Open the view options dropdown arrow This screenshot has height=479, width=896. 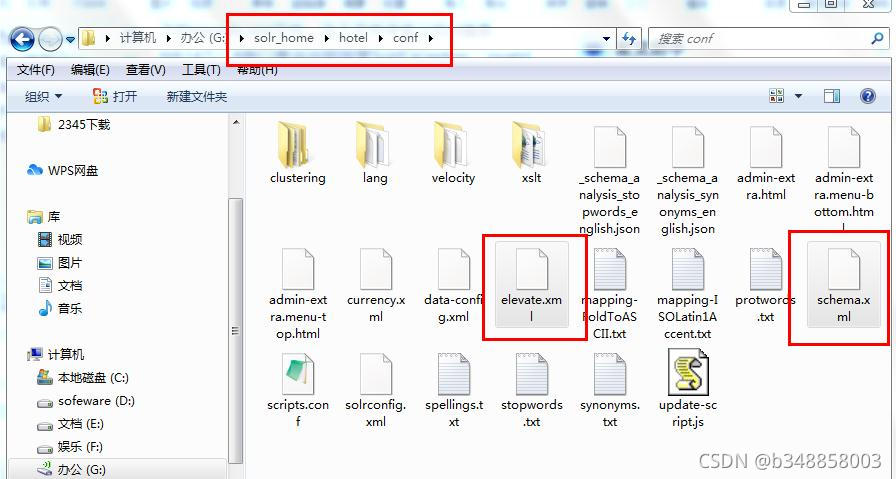click(799, 96)
